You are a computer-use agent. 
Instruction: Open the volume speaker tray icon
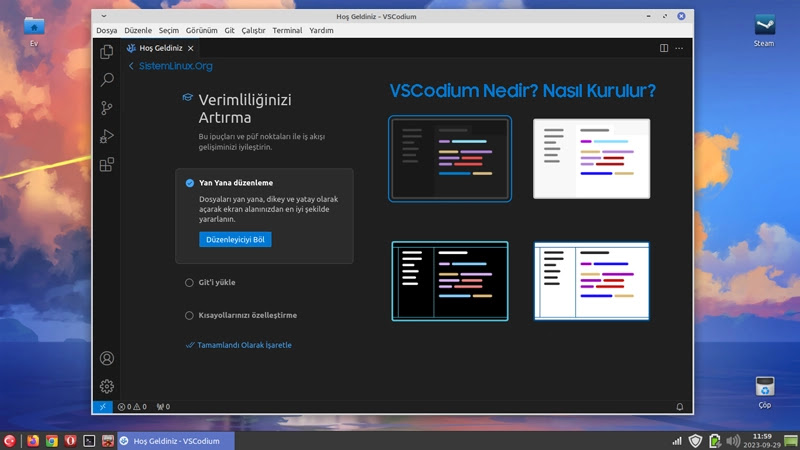[x=733, y=441]
